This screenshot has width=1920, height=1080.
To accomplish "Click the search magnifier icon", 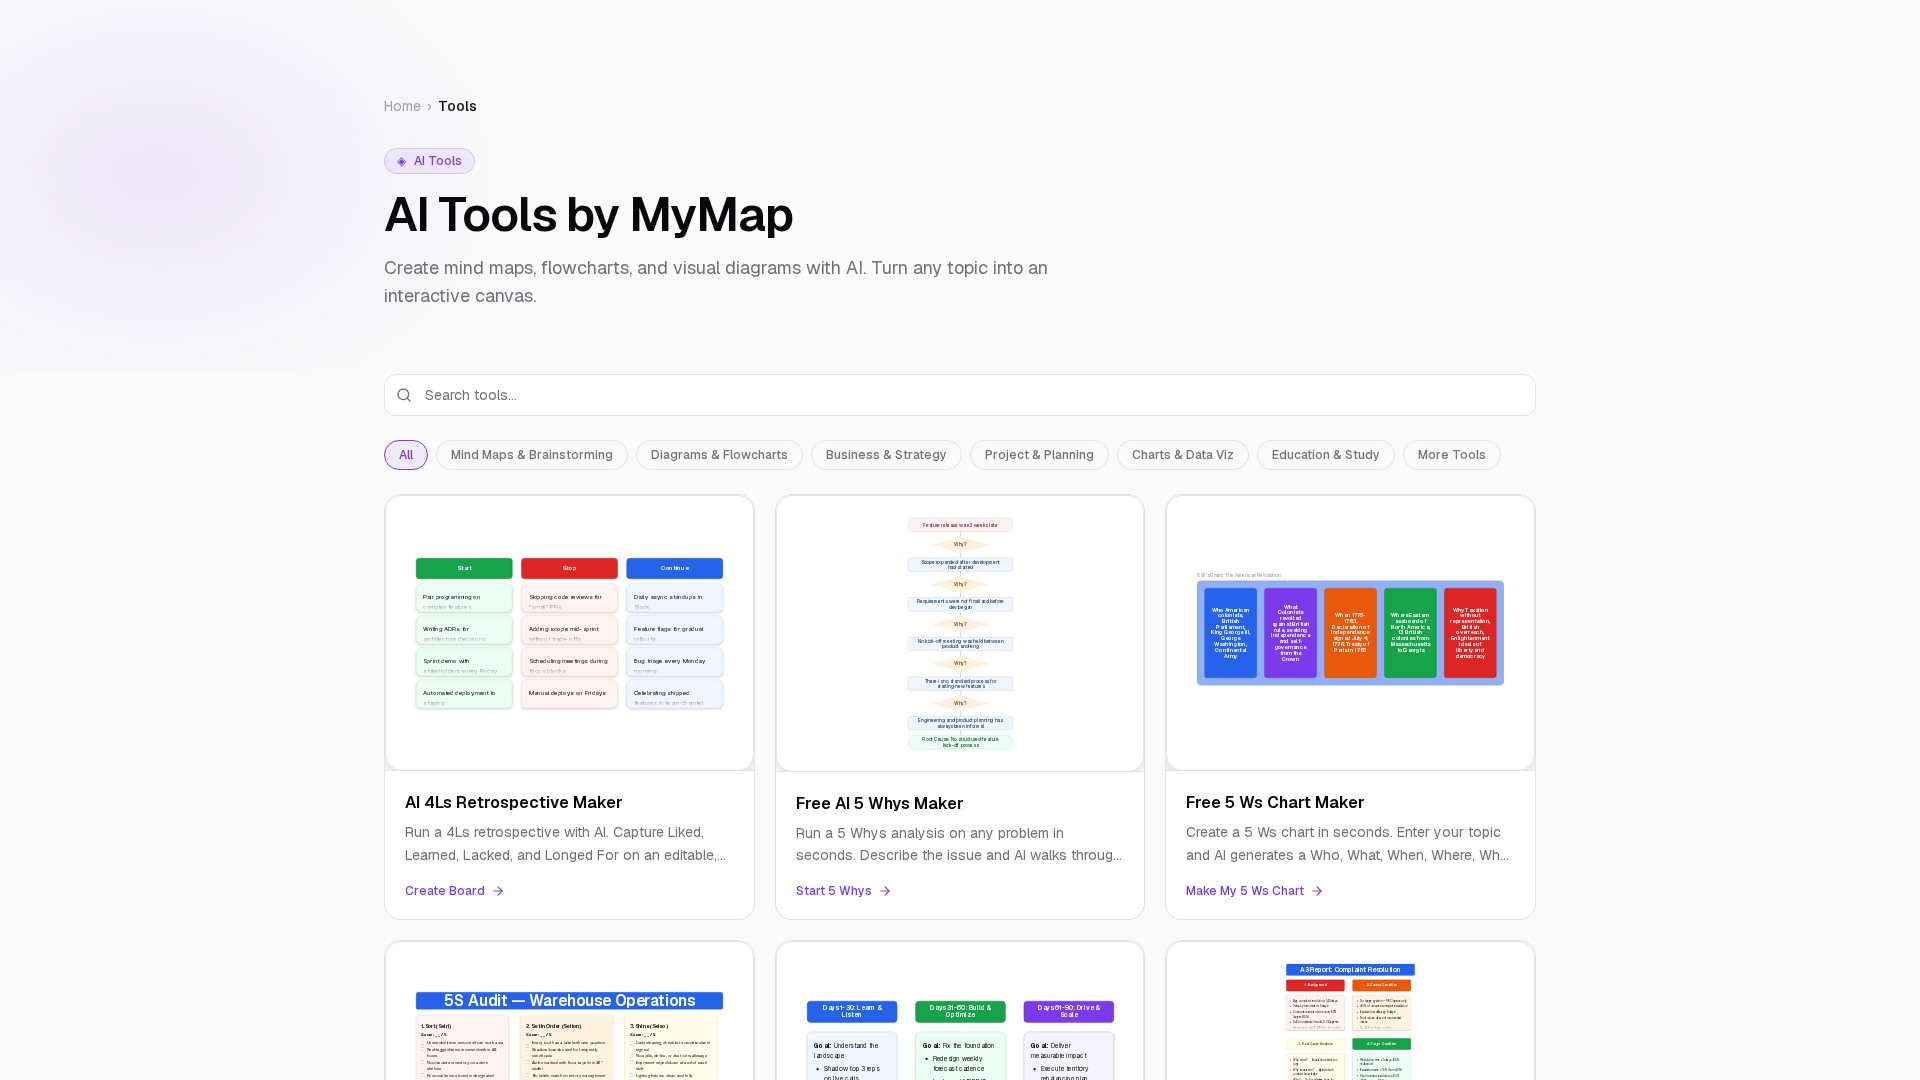I will pos(404,395).
